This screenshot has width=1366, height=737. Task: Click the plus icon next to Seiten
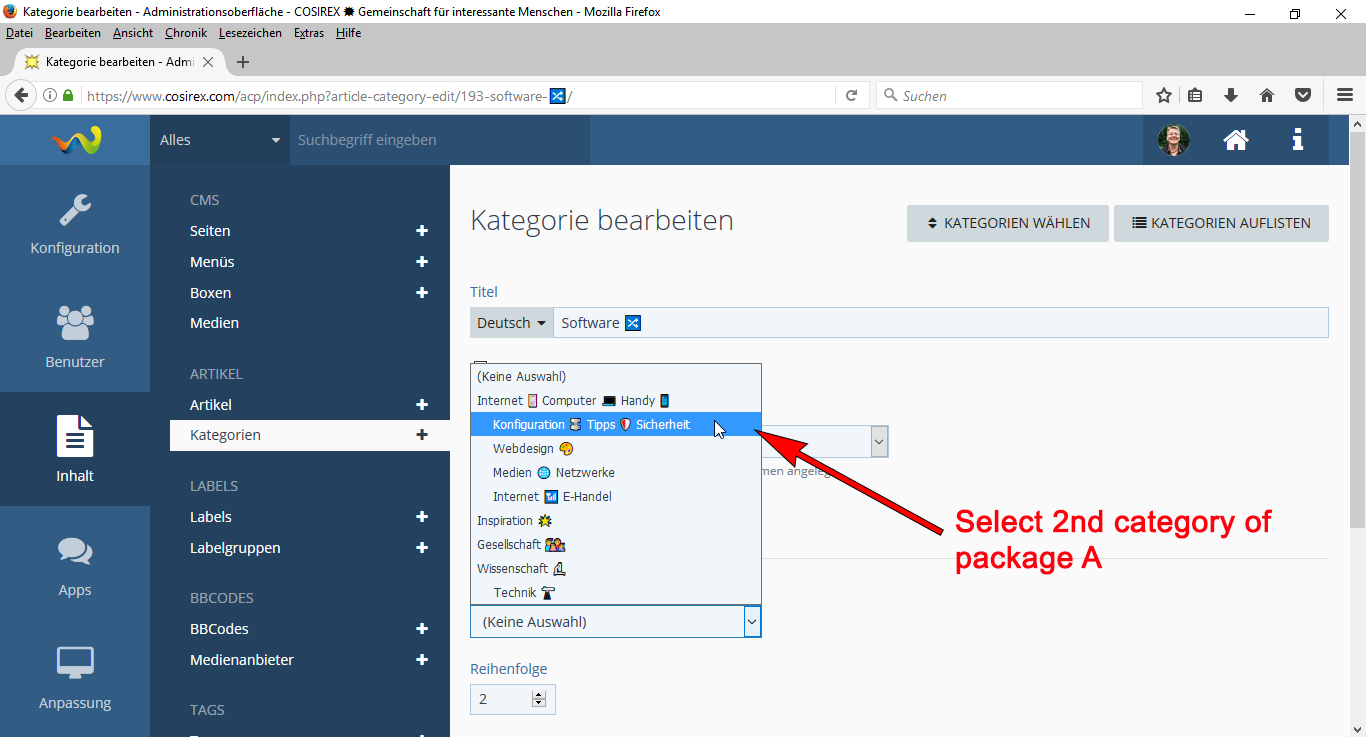pyautogui.click(x=422, y=231)
